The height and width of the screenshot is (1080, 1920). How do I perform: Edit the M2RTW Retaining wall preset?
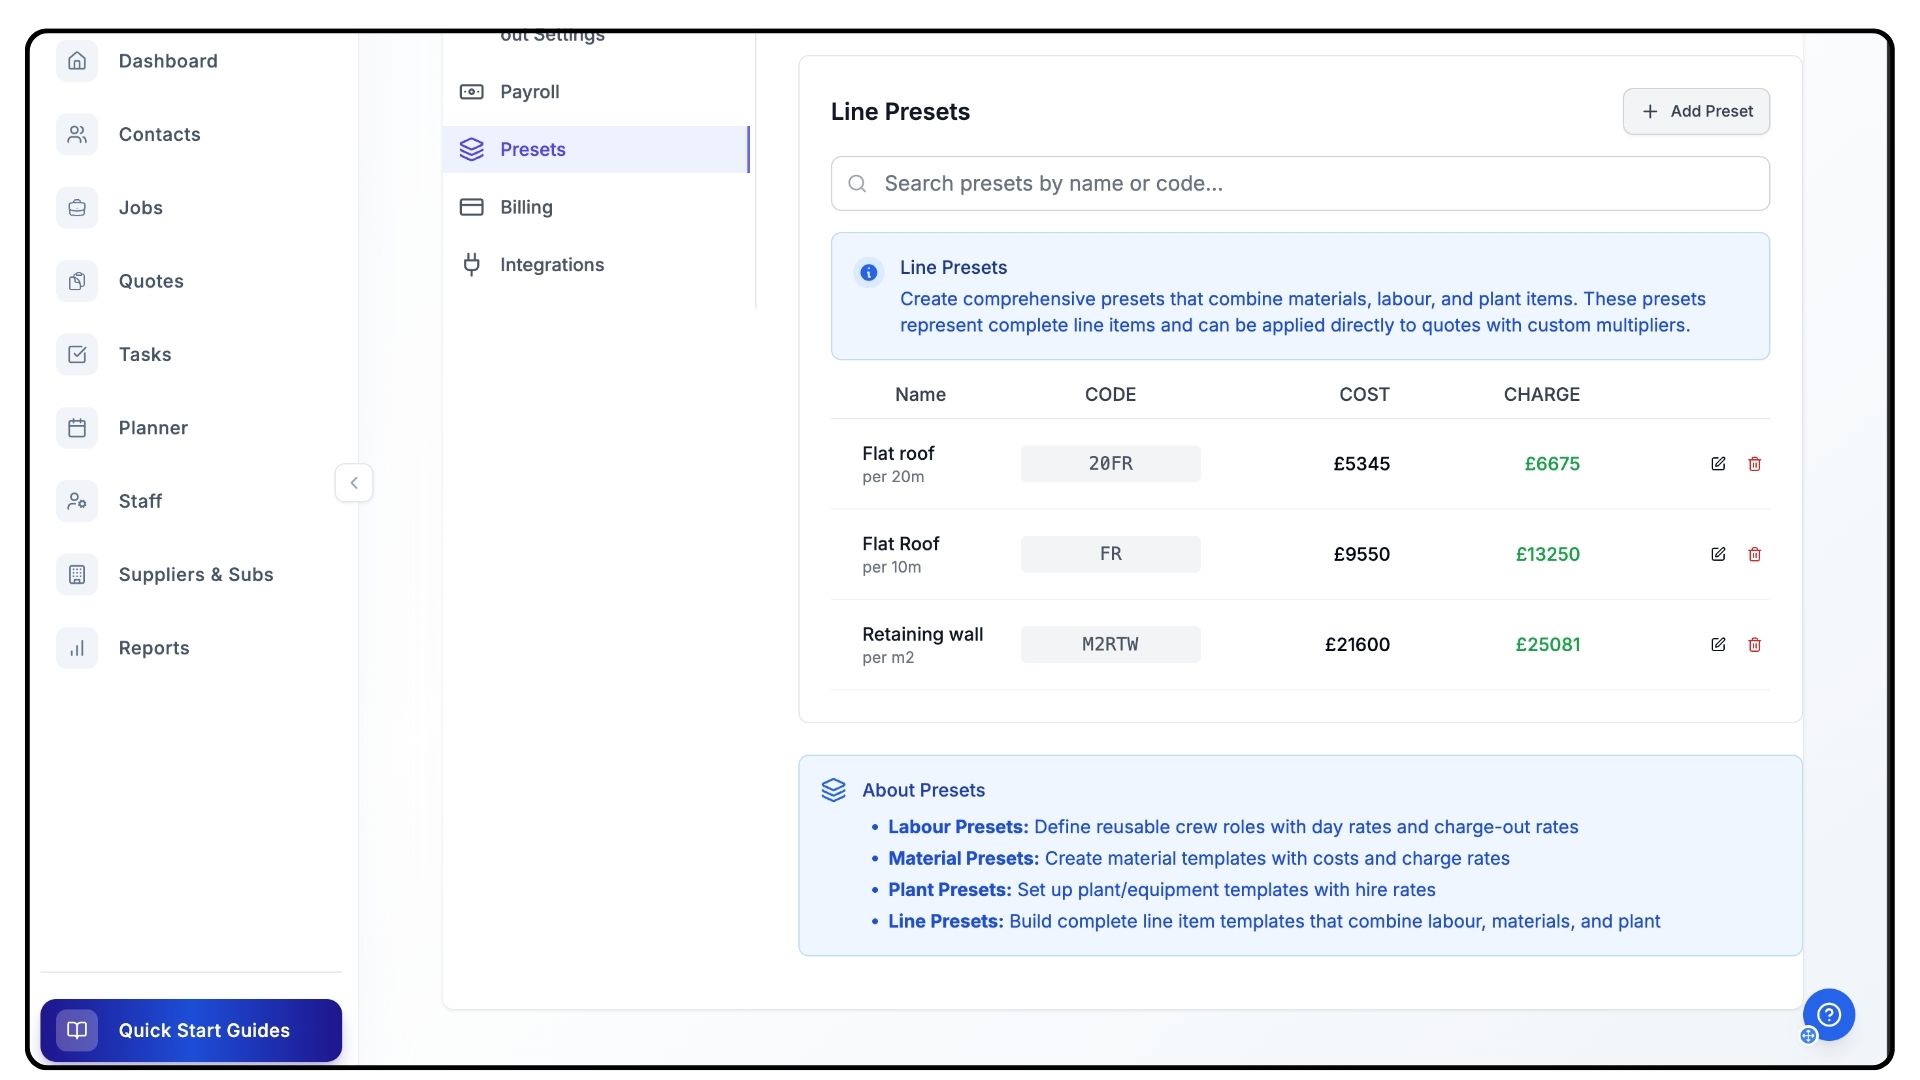(x=1718, y=645)
